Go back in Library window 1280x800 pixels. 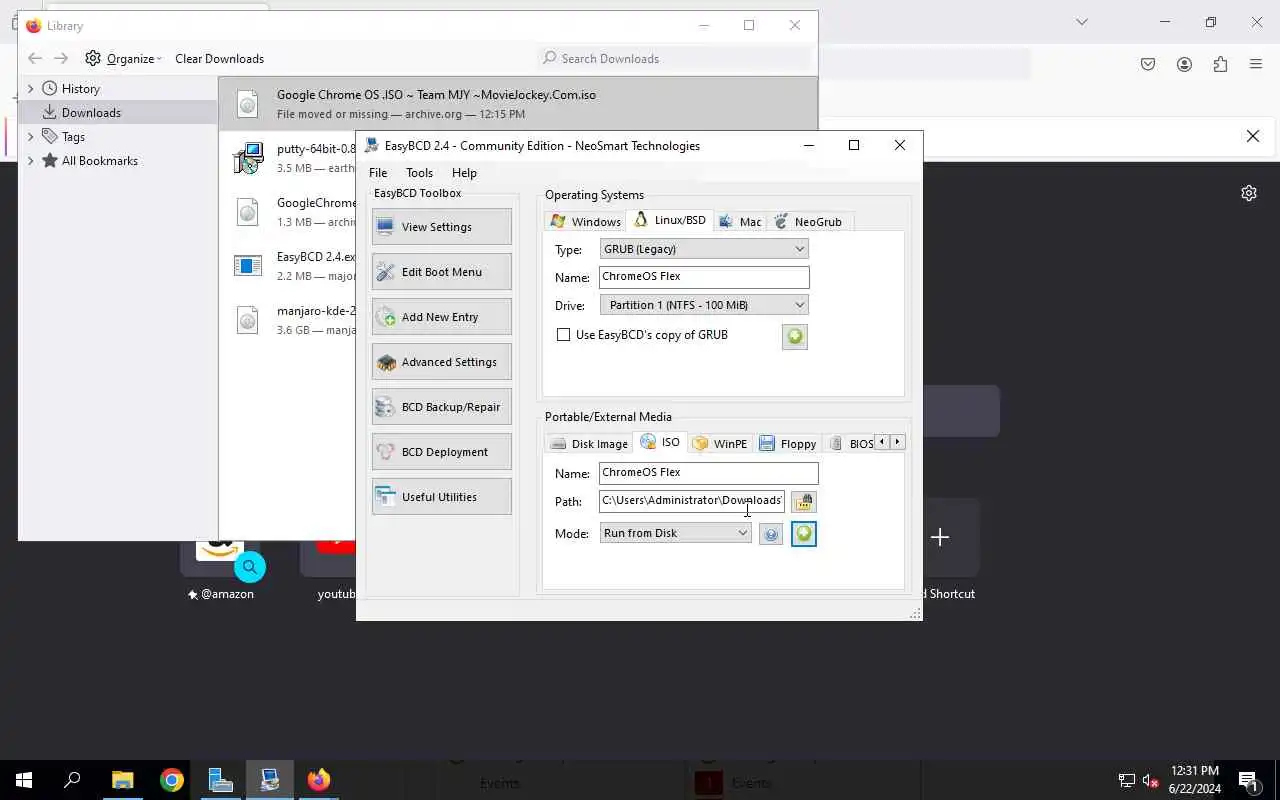pyautogui.click(x=35, y=59)
